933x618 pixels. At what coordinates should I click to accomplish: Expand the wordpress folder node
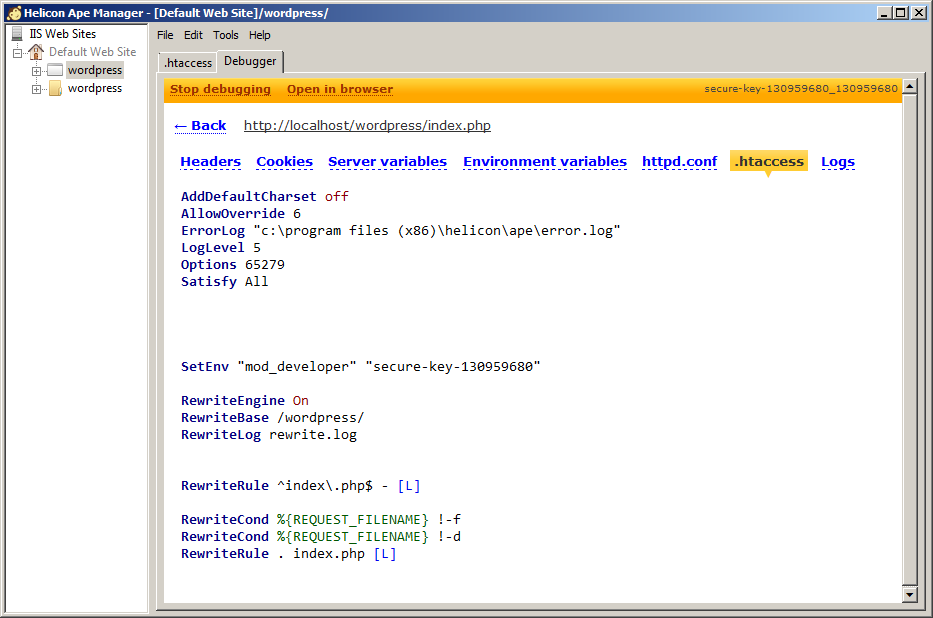pyautogui.click(x=36, y=89)
